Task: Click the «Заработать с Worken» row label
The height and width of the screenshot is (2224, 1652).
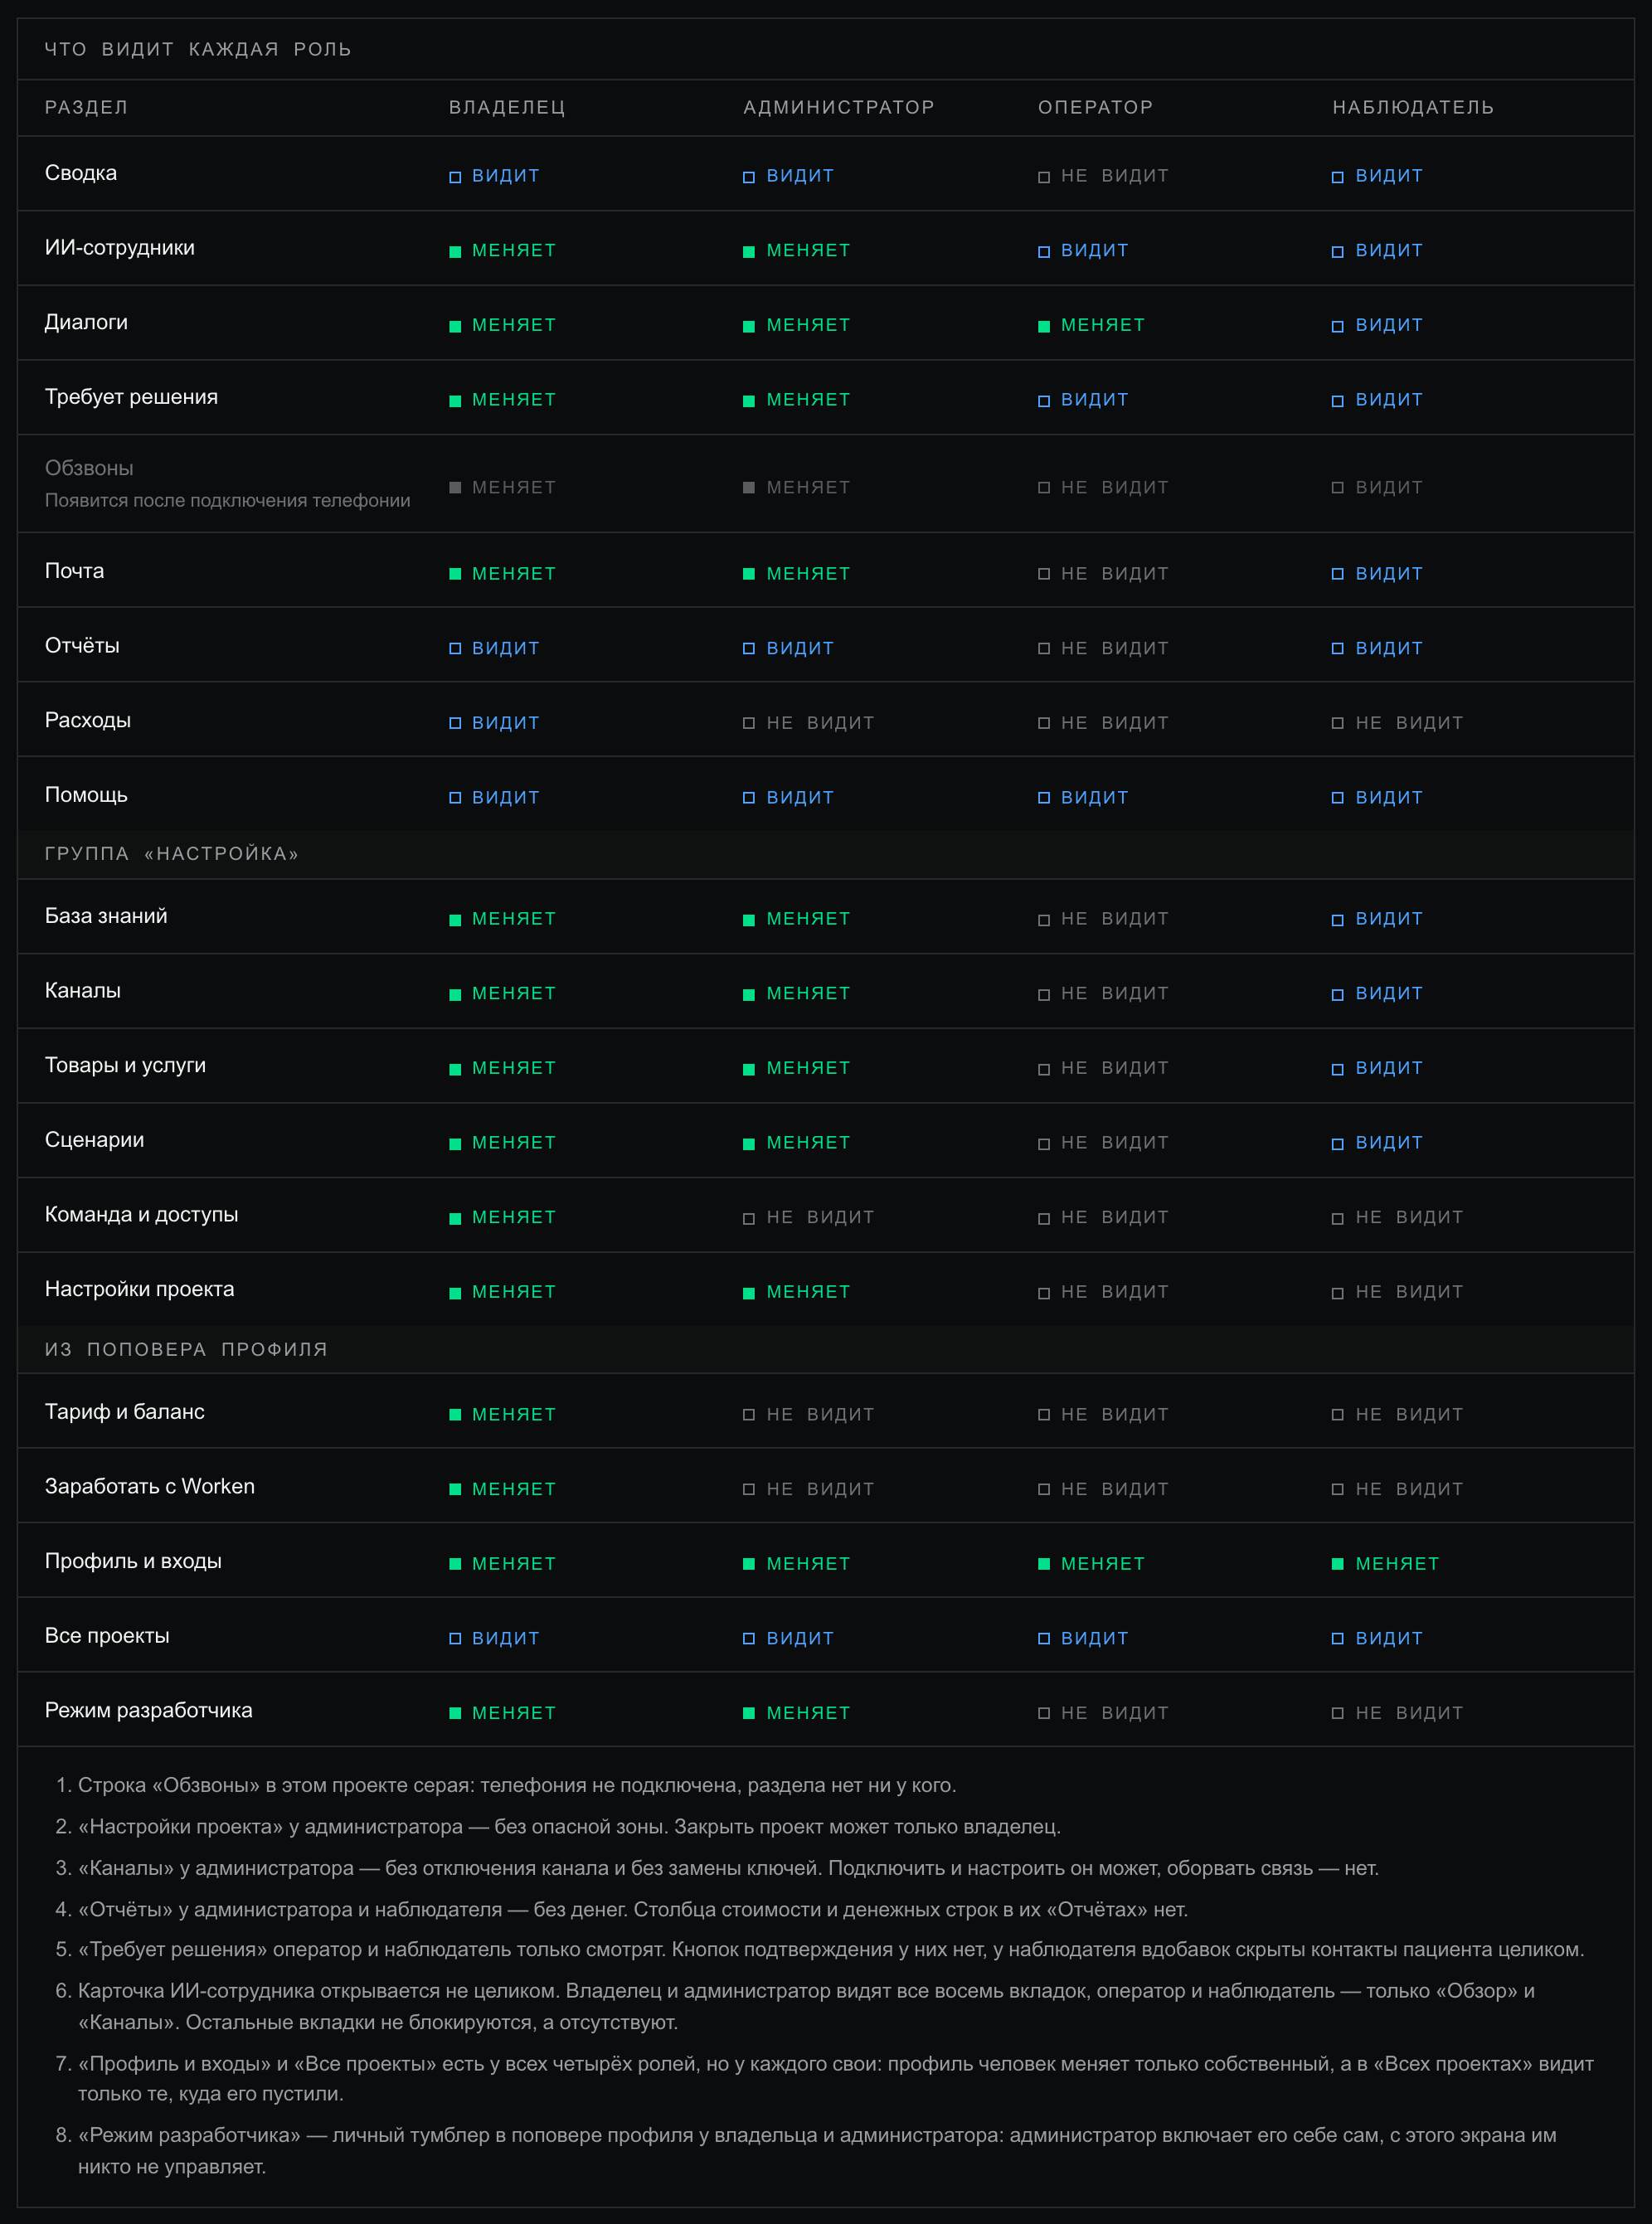Action: pyautogui.click(x=150, y=1486)
